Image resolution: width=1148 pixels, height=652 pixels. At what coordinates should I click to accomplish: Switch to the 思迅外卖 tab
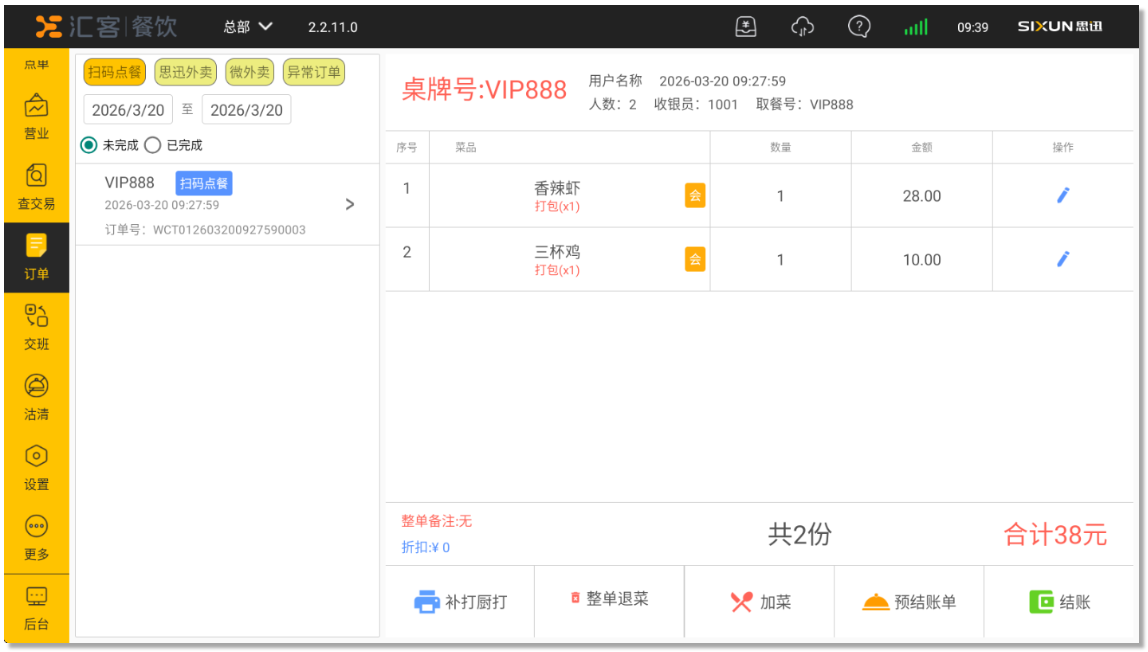pyautogui.click(x=185, y=72)
